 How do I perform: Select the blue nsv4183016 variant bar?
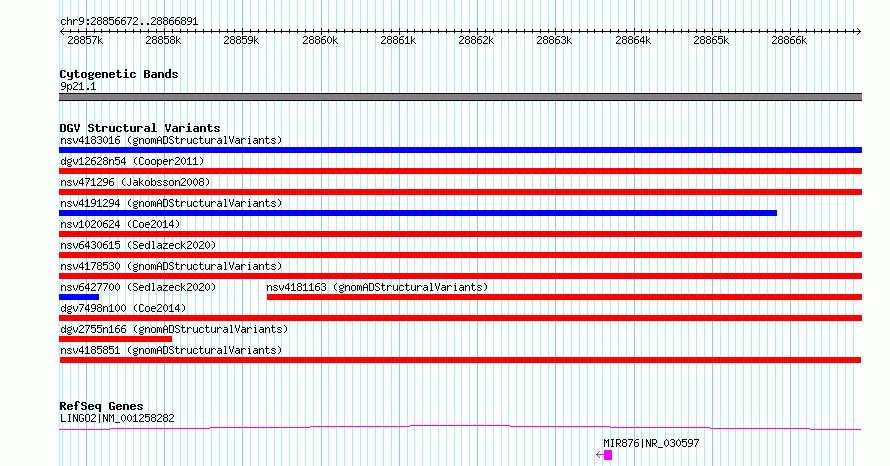click(460, 150)
